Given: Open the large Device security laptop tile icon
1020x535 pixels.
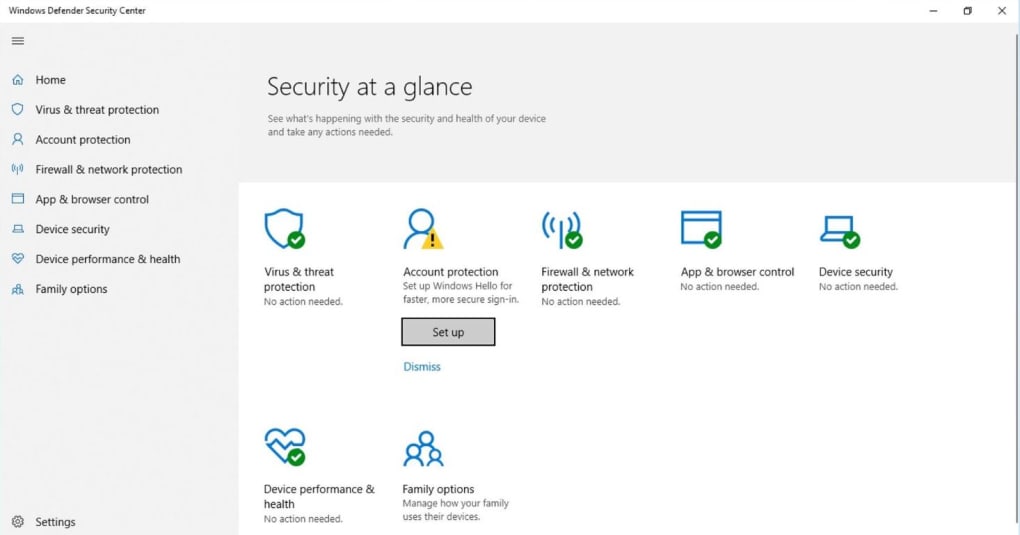Looking at the screenshot, I should coord(840,231).
